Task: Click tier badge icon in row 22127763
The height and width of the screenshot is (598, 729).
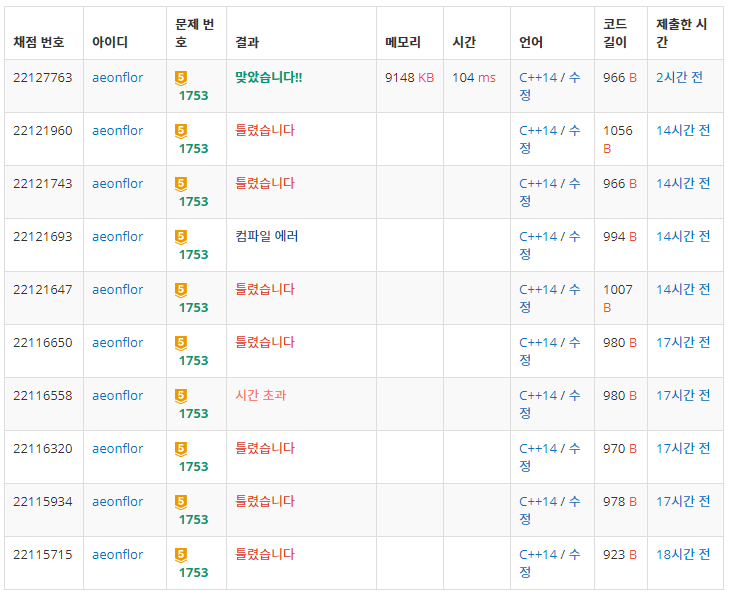Action: point(181,78)
